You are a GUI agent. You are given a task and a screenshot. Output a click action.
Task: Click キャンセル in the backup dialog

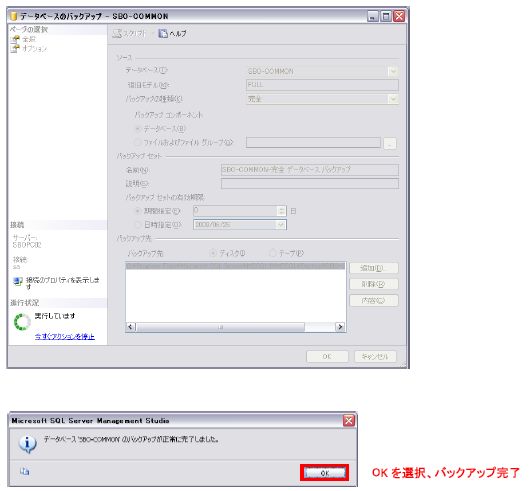tap(375, 356)
